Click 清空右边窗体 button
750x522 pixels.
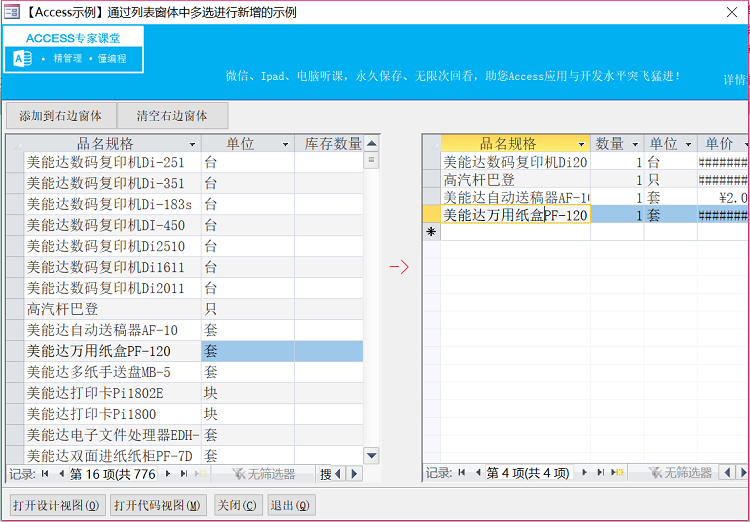[x=172, y=116]
